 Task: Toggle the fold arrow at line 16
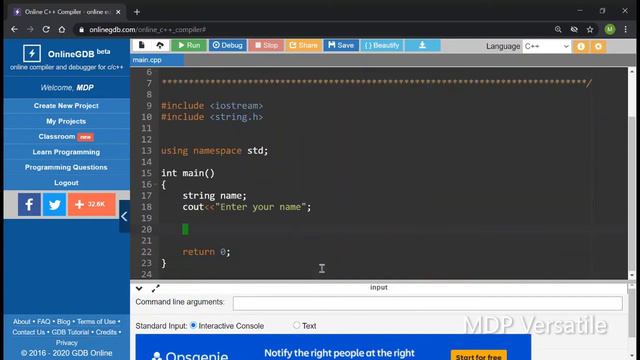tap(156, 184)
